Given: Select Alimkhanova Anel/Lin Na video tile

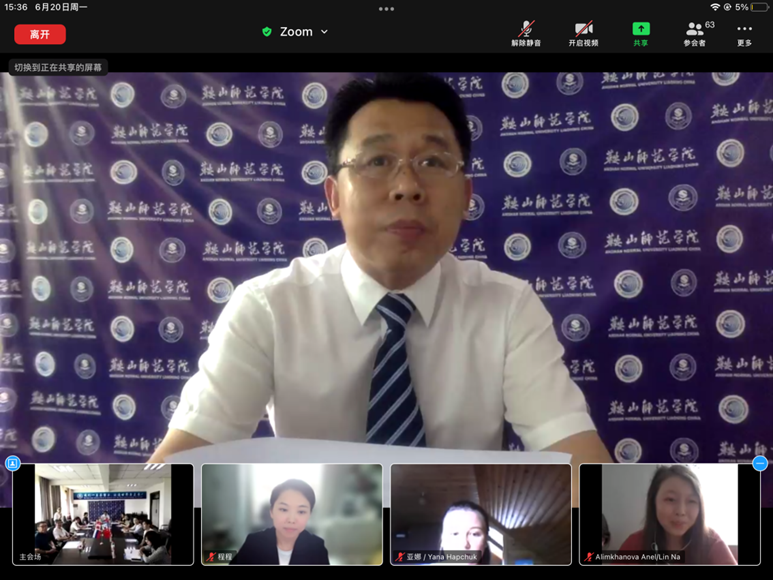Looking at the screenshot, I should point(669,513).
